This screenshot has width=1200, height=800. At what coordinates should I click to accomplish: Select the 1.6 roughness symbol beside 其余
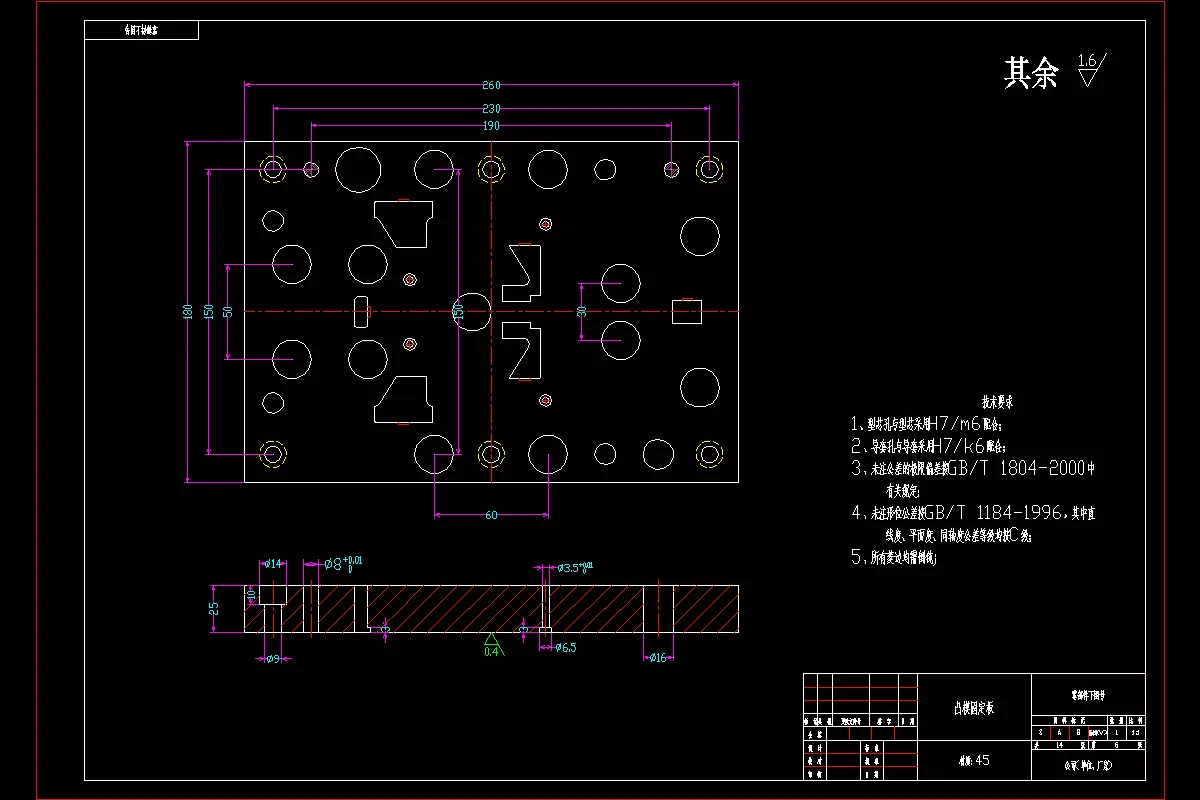click(x=1091, y=72)
